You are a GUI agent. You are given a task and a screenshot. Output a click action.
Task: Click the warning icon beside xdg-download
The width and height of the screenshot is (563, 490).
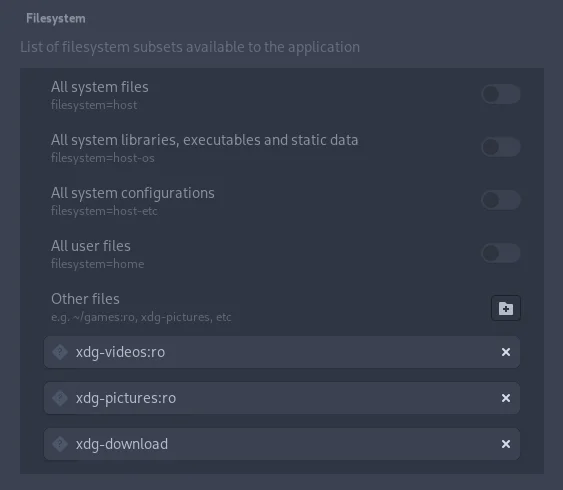[60, 444]
